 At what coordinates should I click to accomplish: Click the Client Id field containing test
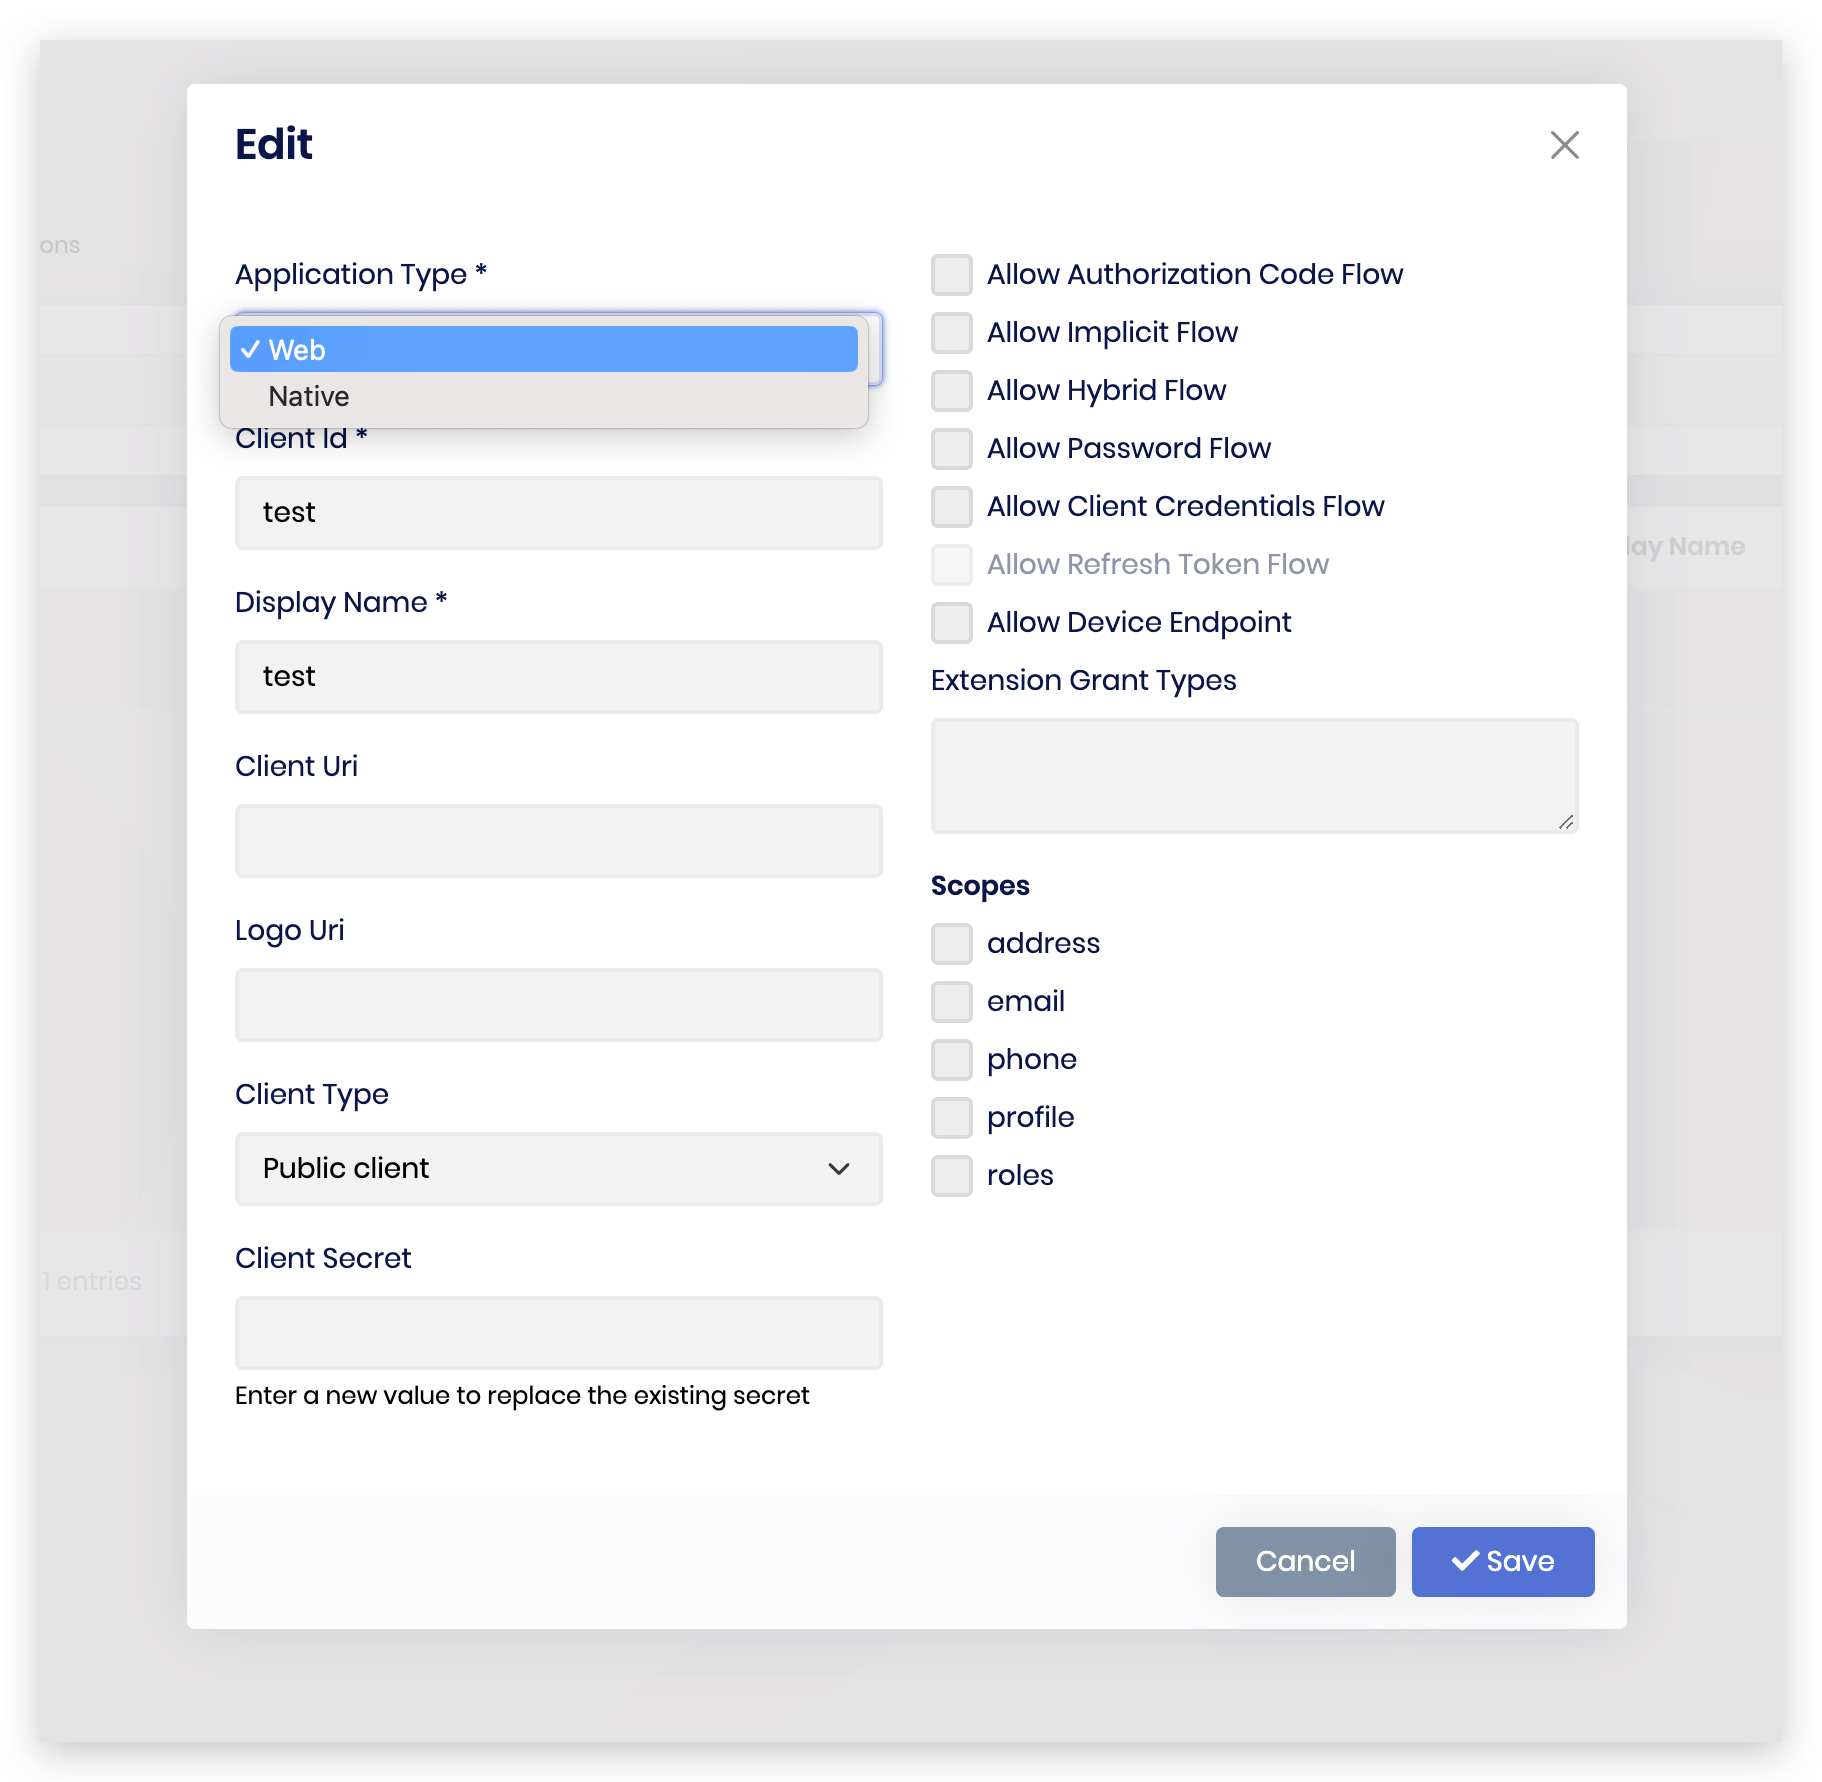tap(558, 513)
